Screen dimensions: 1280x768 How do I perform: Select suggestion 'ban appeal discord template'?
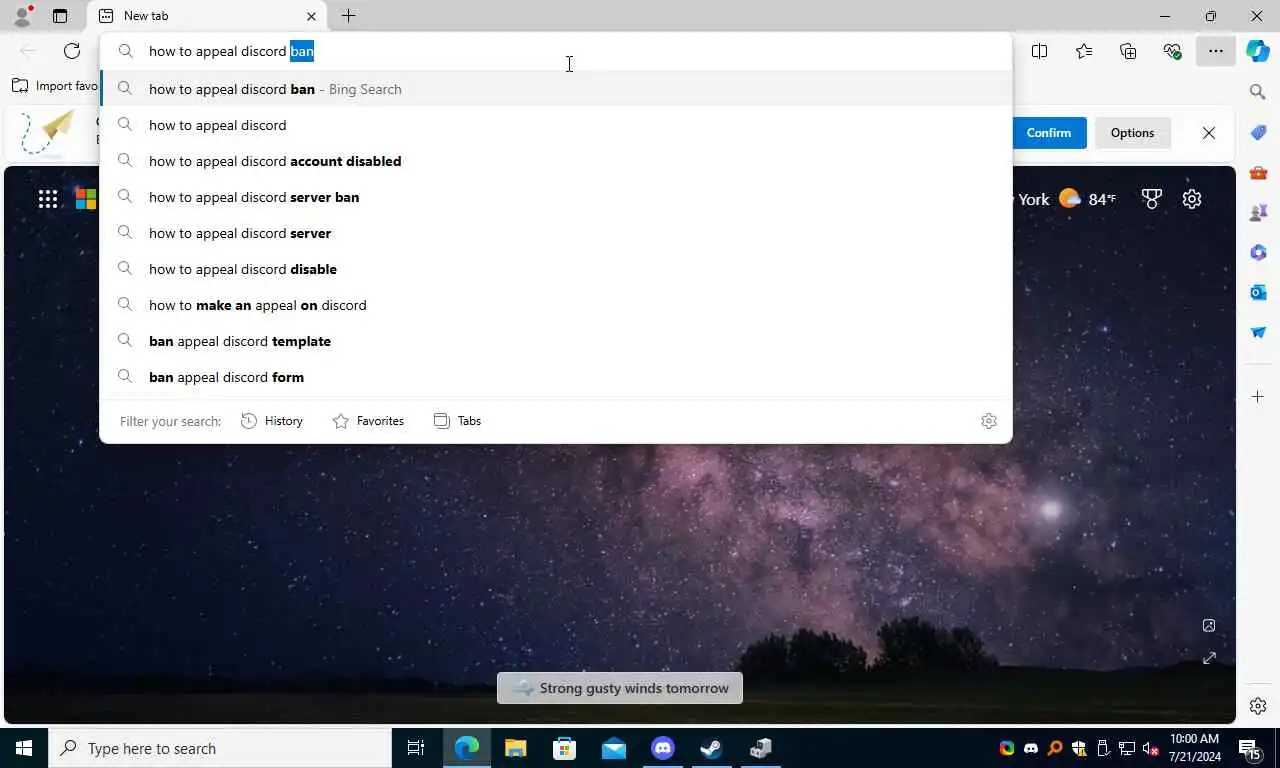tap(556, 341)
